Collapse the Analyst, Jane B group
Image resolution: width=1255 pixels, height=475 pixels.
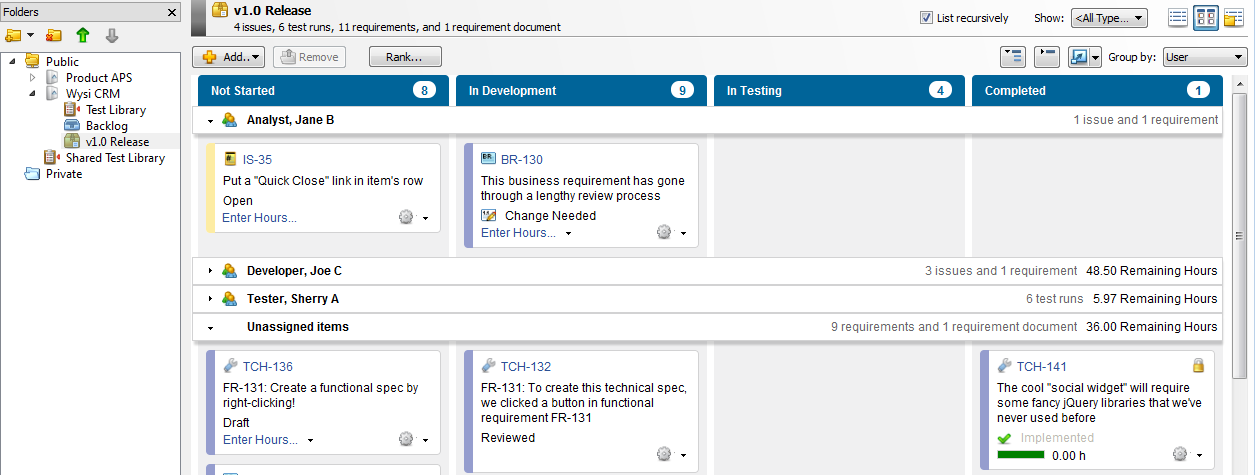[210, 120]
